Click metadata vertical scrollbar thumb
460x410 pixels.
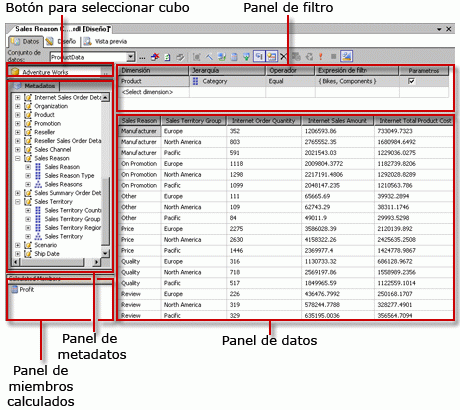(106, 212)
